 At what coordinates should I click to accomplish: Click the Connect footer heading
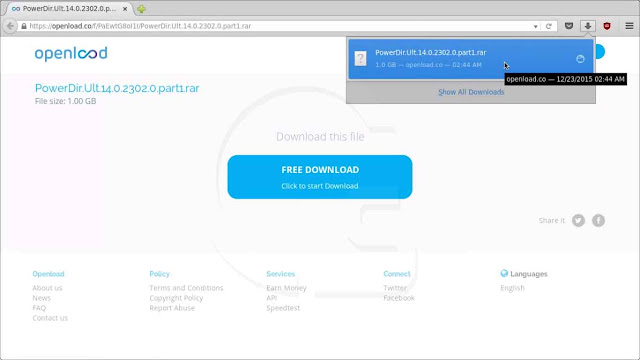(397, 274)
